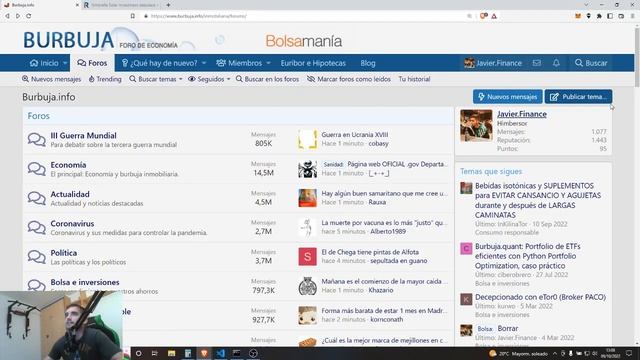
Task: Open the followed thread titled Borrar
Action: click(508, 328)
